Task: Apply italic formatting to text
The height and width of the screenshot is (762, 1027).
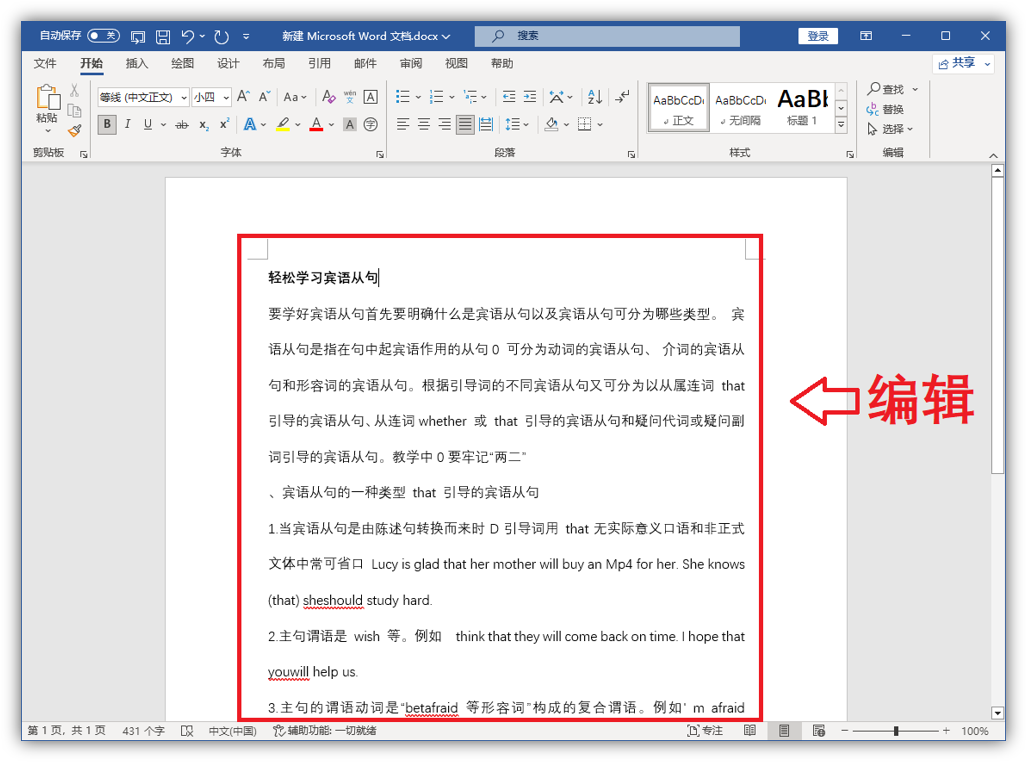Action: click(128, 125)
